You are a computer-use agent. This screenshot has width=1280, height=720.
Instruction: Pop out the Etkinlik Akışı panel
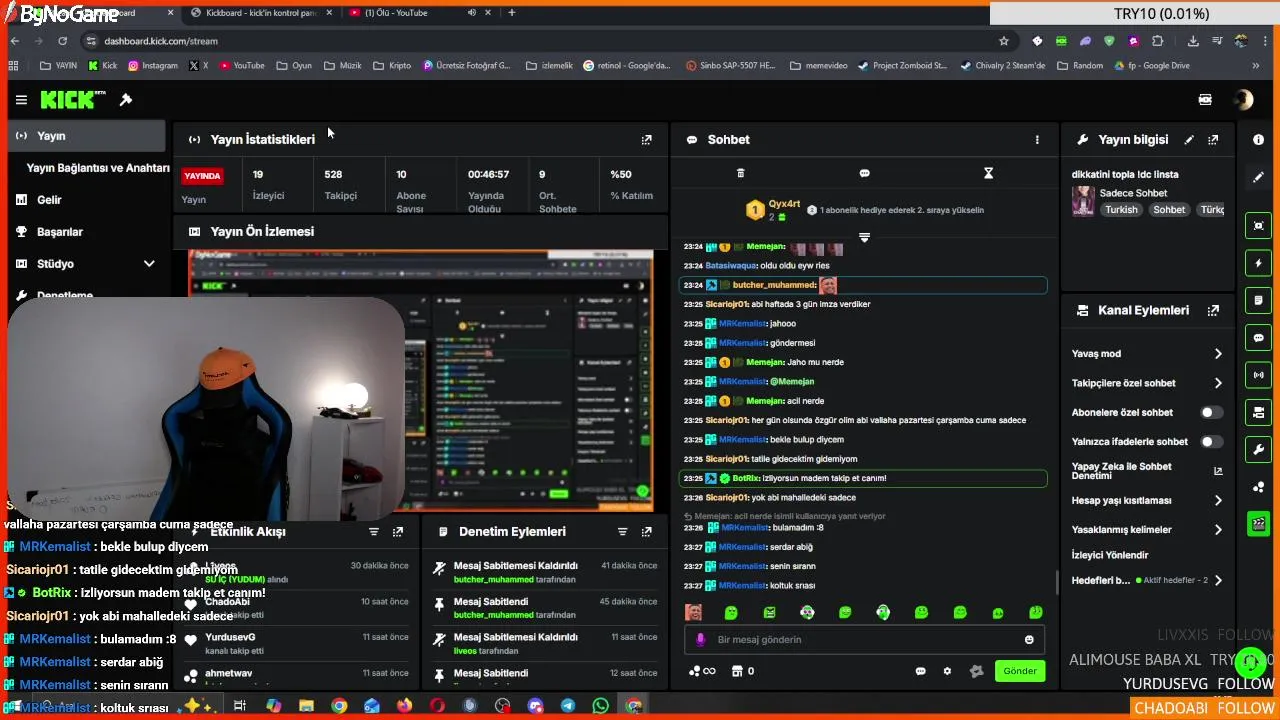tap(398, 532)
